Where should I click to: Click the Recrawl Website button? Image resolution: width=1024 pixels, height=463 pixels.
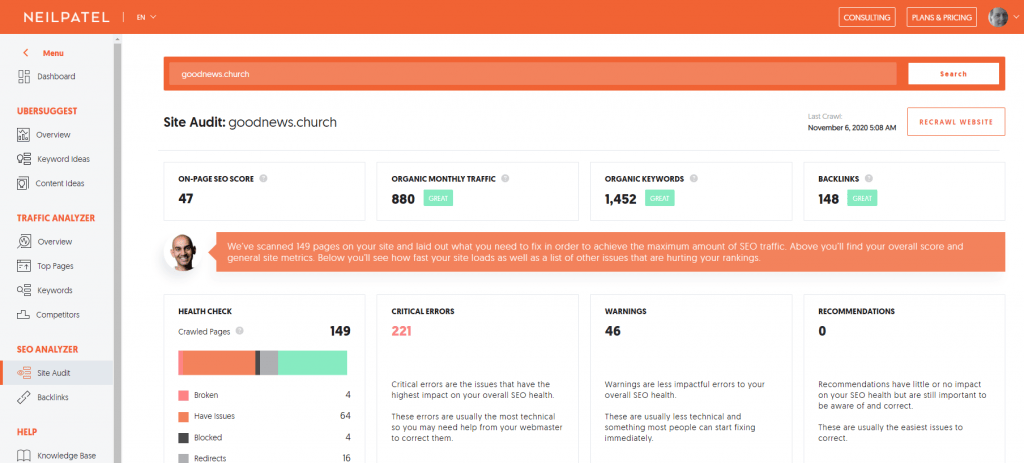click(955, 121)
